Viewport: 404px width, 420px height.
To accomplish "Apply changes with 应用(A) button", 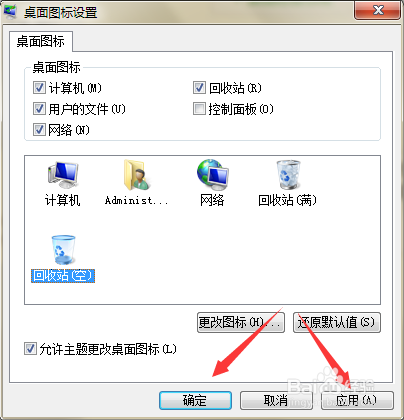I will (357, 400).
